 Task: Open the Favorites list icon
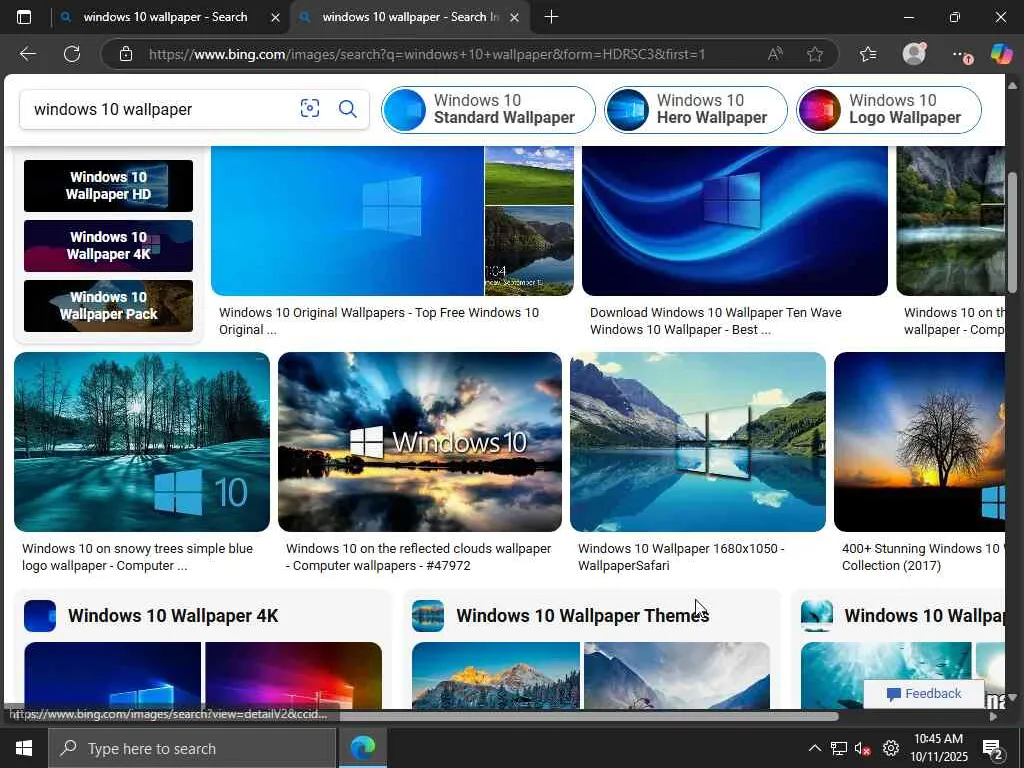[x=868, y=54]
